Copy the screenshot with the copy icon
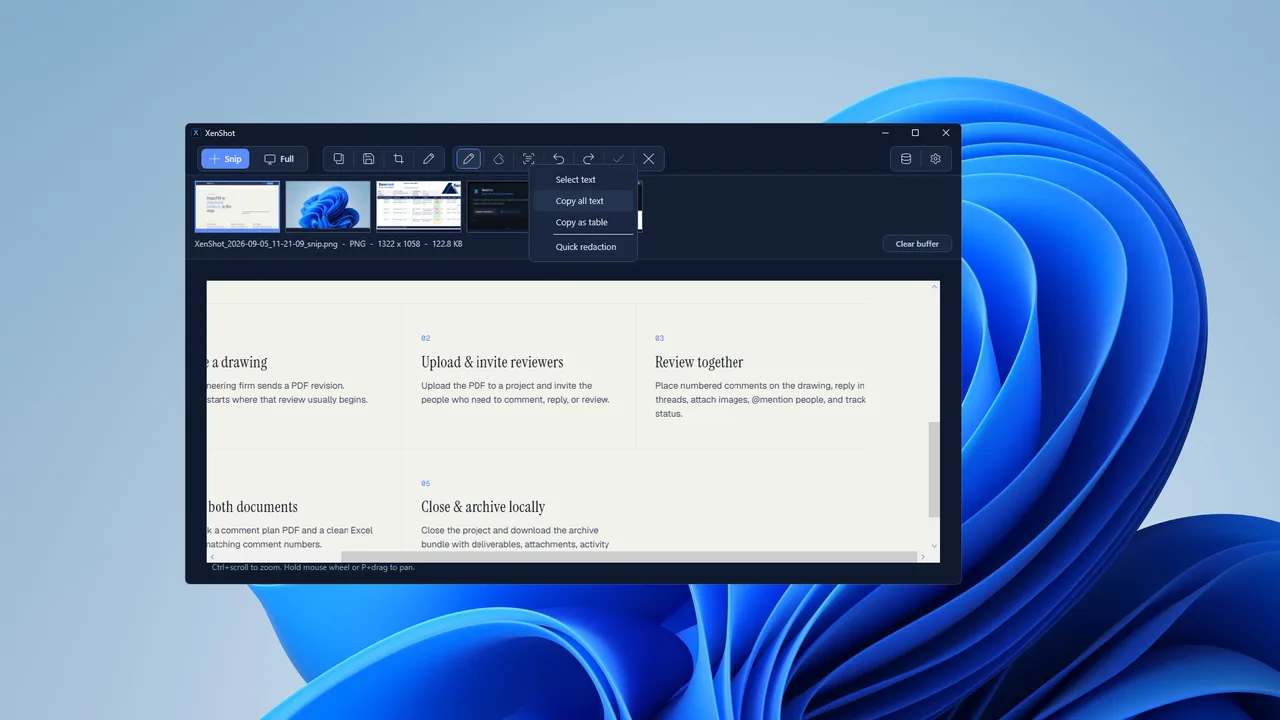Image resolution: width=1280 pixels, height=720 pixels. click(339, 159)
